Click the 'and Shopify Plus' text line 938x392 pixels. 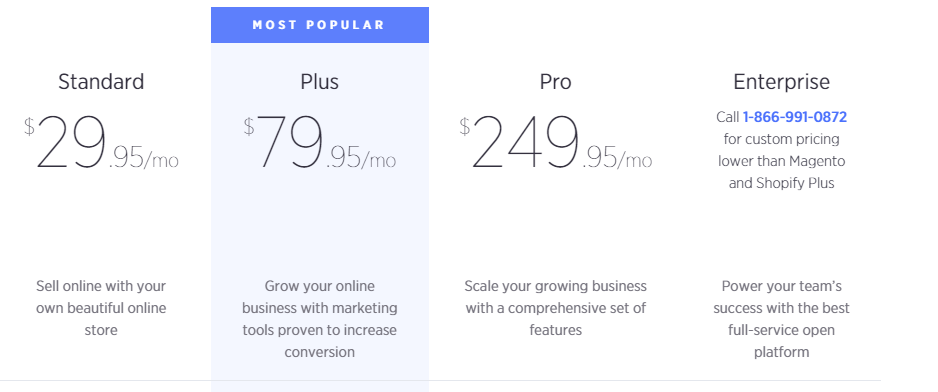781,183
